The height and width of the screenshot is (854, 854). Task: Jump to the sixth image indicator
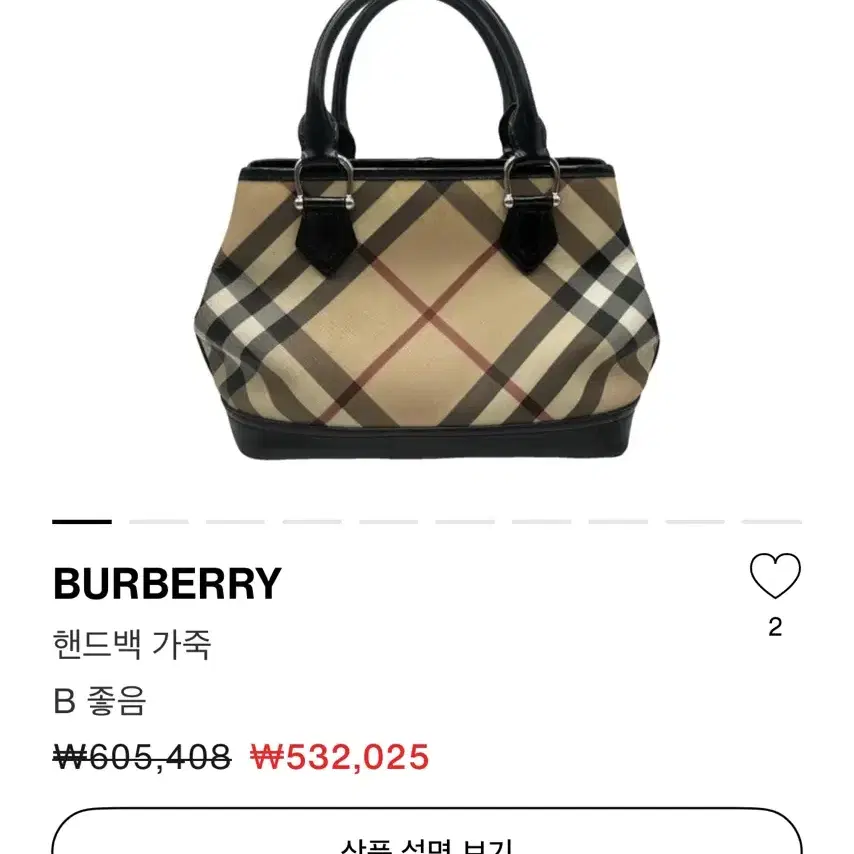point(465,522)
